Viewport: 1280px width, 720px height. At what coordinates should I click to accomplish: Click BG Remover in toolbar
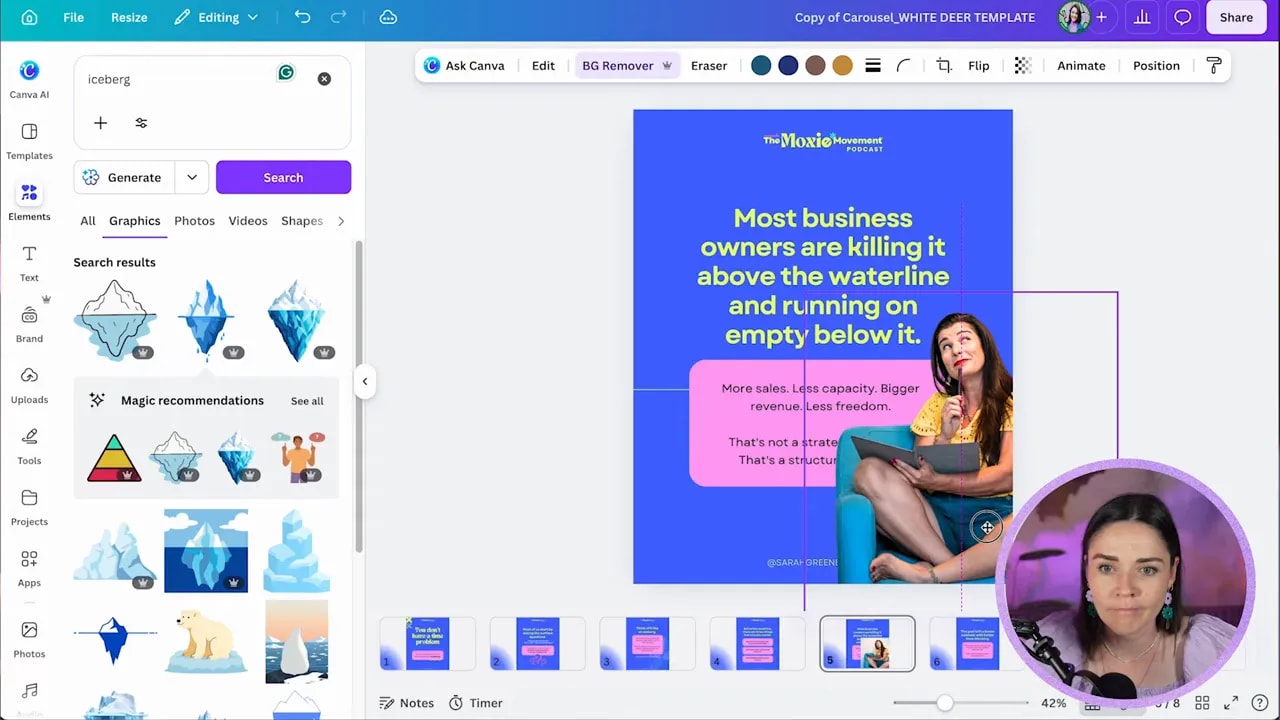coord(627,66)
